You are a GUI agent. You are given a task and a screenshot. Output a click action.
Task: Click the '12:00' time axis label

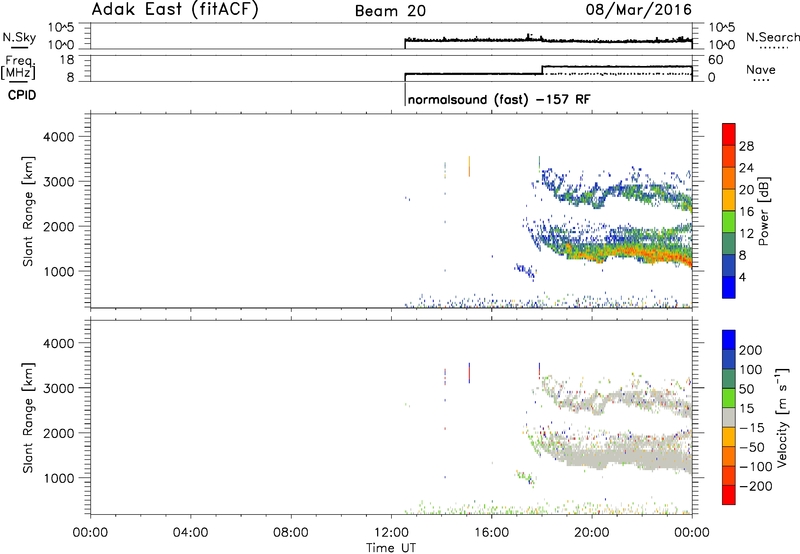pos(391,533)
